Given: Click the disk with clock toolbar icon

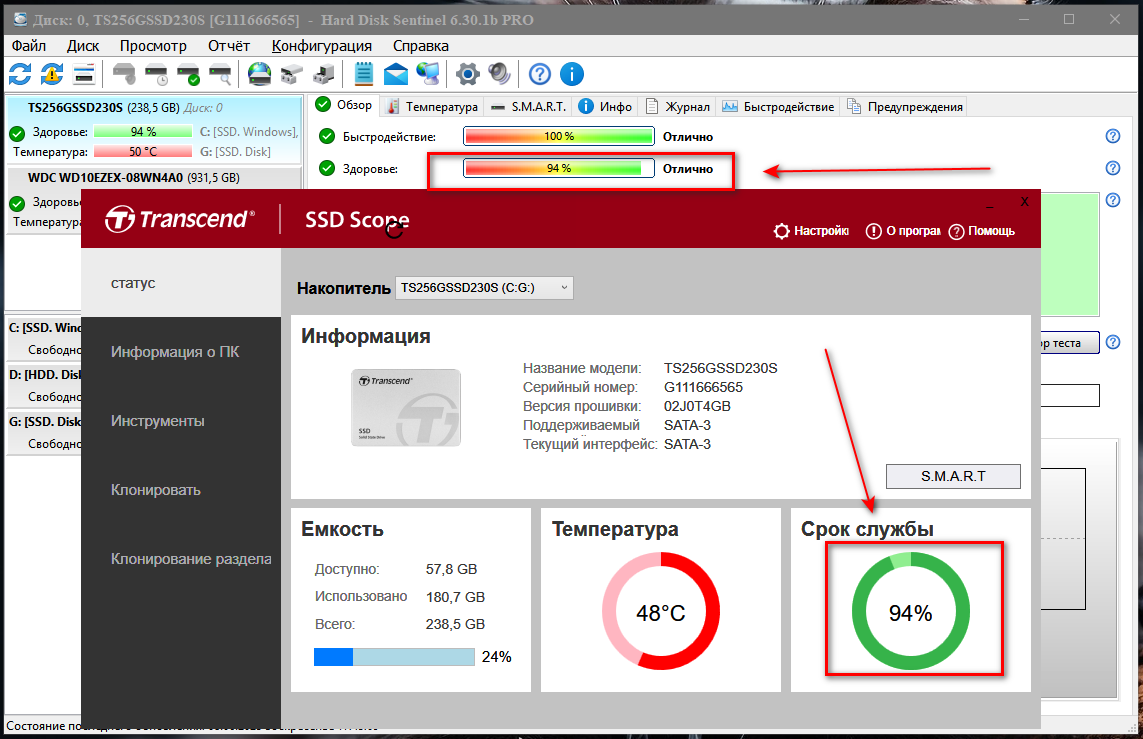Looking at the screenshot, I should pos(157,74).
